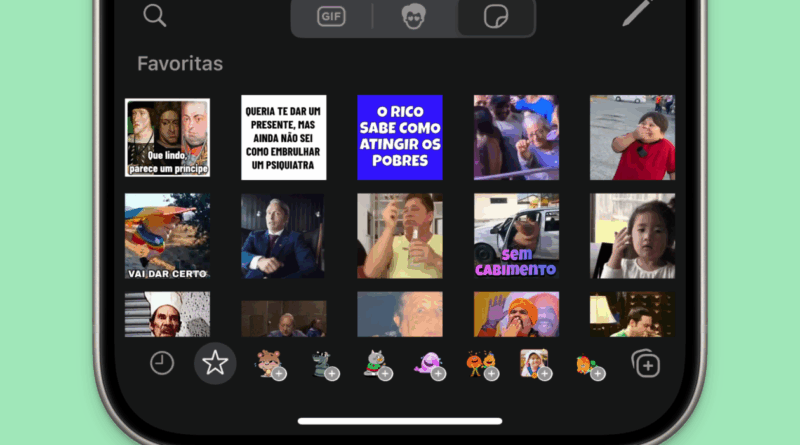
Task: Select the close-up surprised face sticker
Action: 400,314
